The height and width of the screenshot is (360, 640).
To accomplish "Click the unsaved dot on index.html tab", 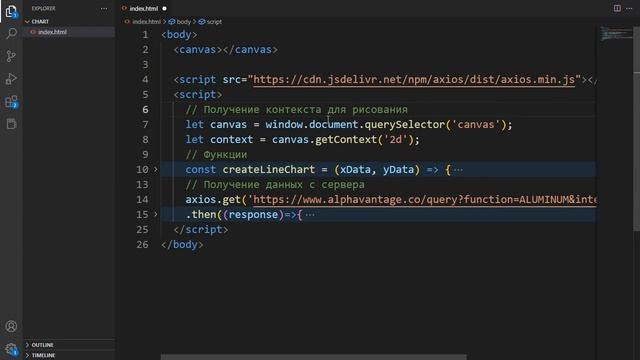I will pos(164,8).
